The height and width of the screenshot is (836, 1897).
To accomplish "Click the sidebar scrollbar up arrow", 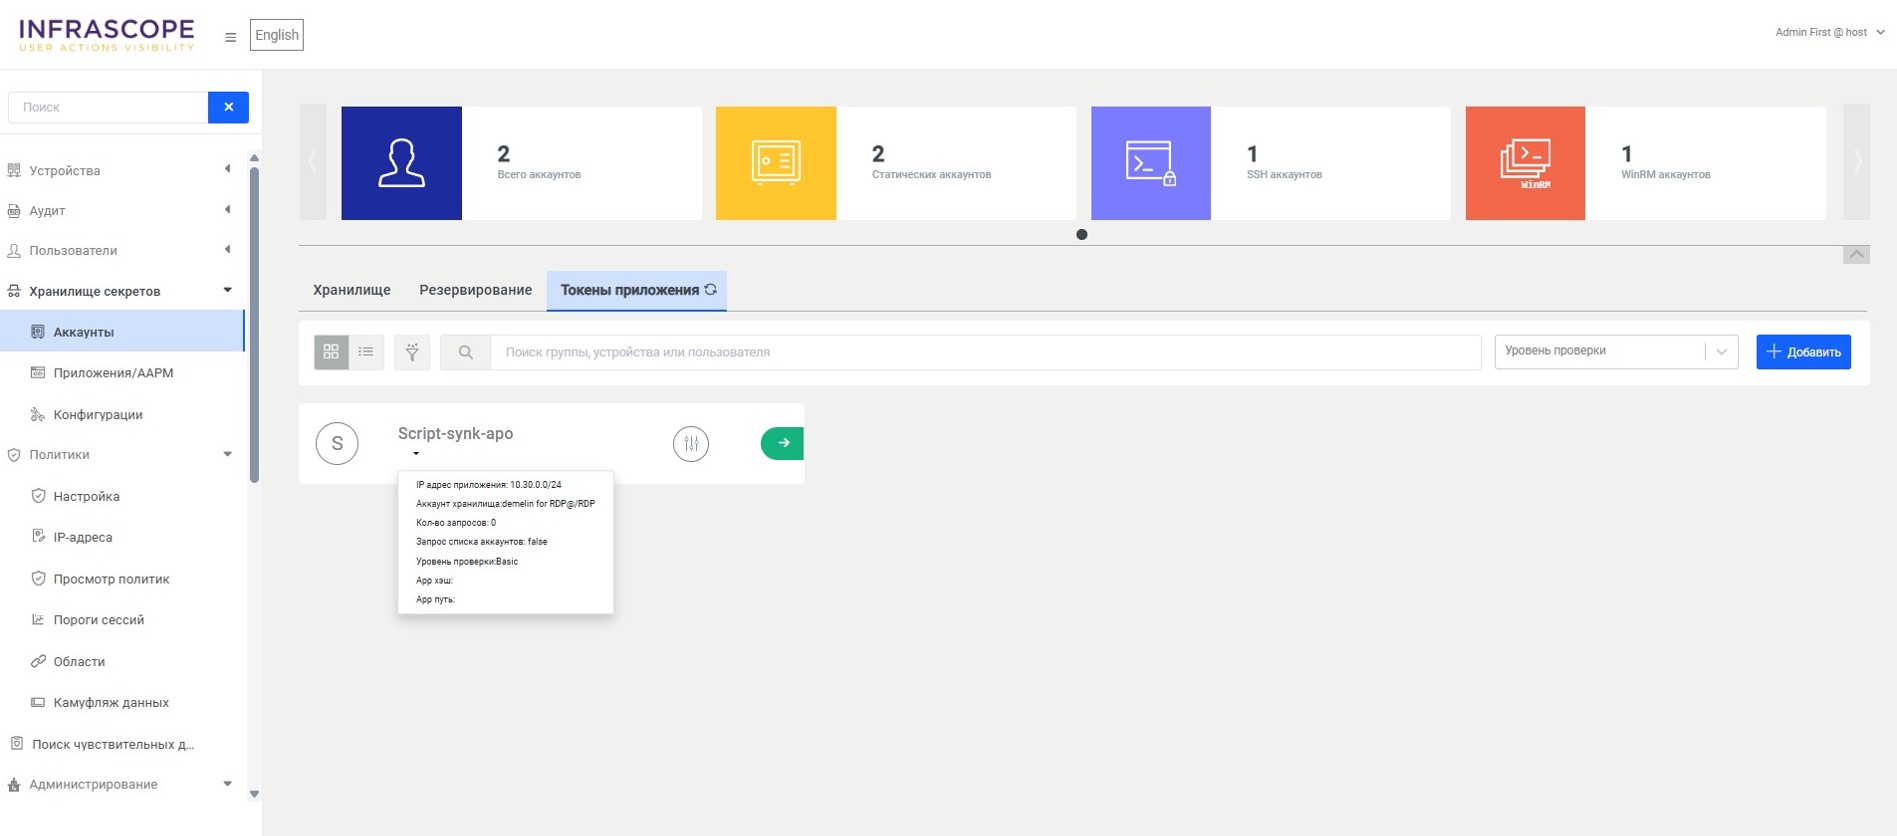I will pos(254,158).
